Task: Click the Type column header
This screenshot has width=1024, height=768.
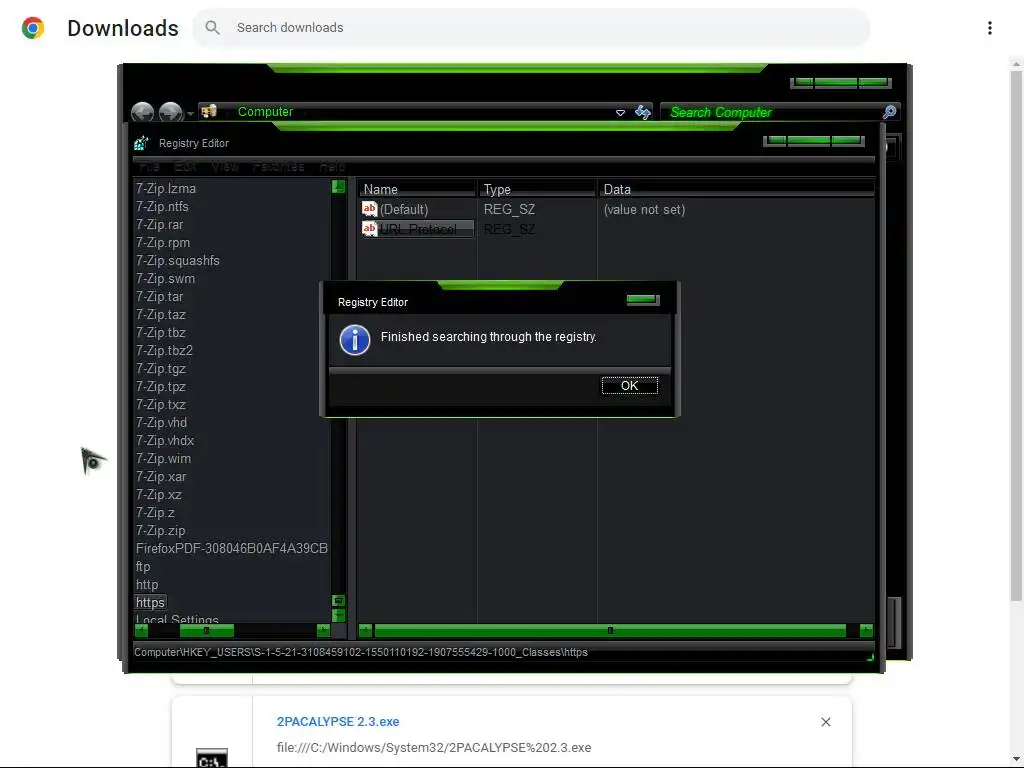Action: [x=537, y=189]
